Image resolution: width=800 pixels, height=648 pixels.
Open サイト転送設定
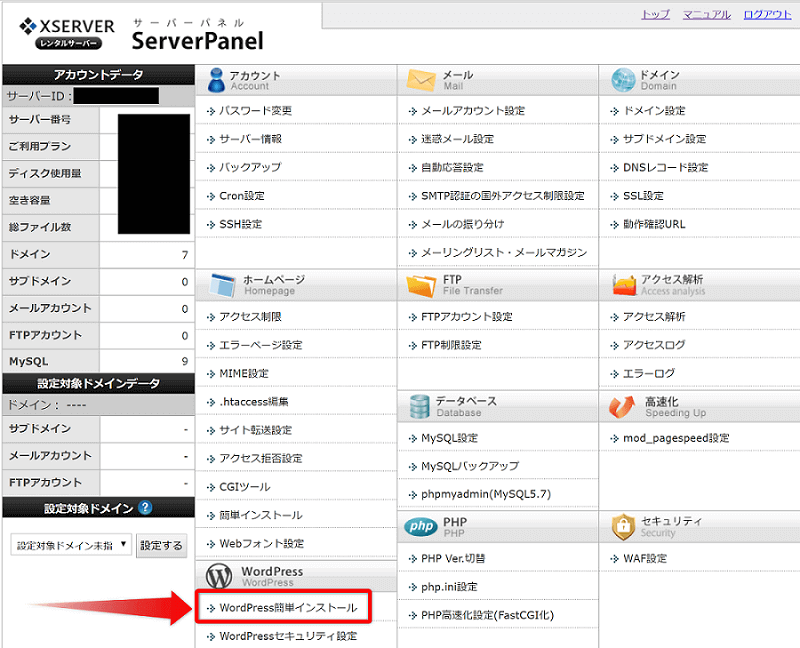[255, 430]
